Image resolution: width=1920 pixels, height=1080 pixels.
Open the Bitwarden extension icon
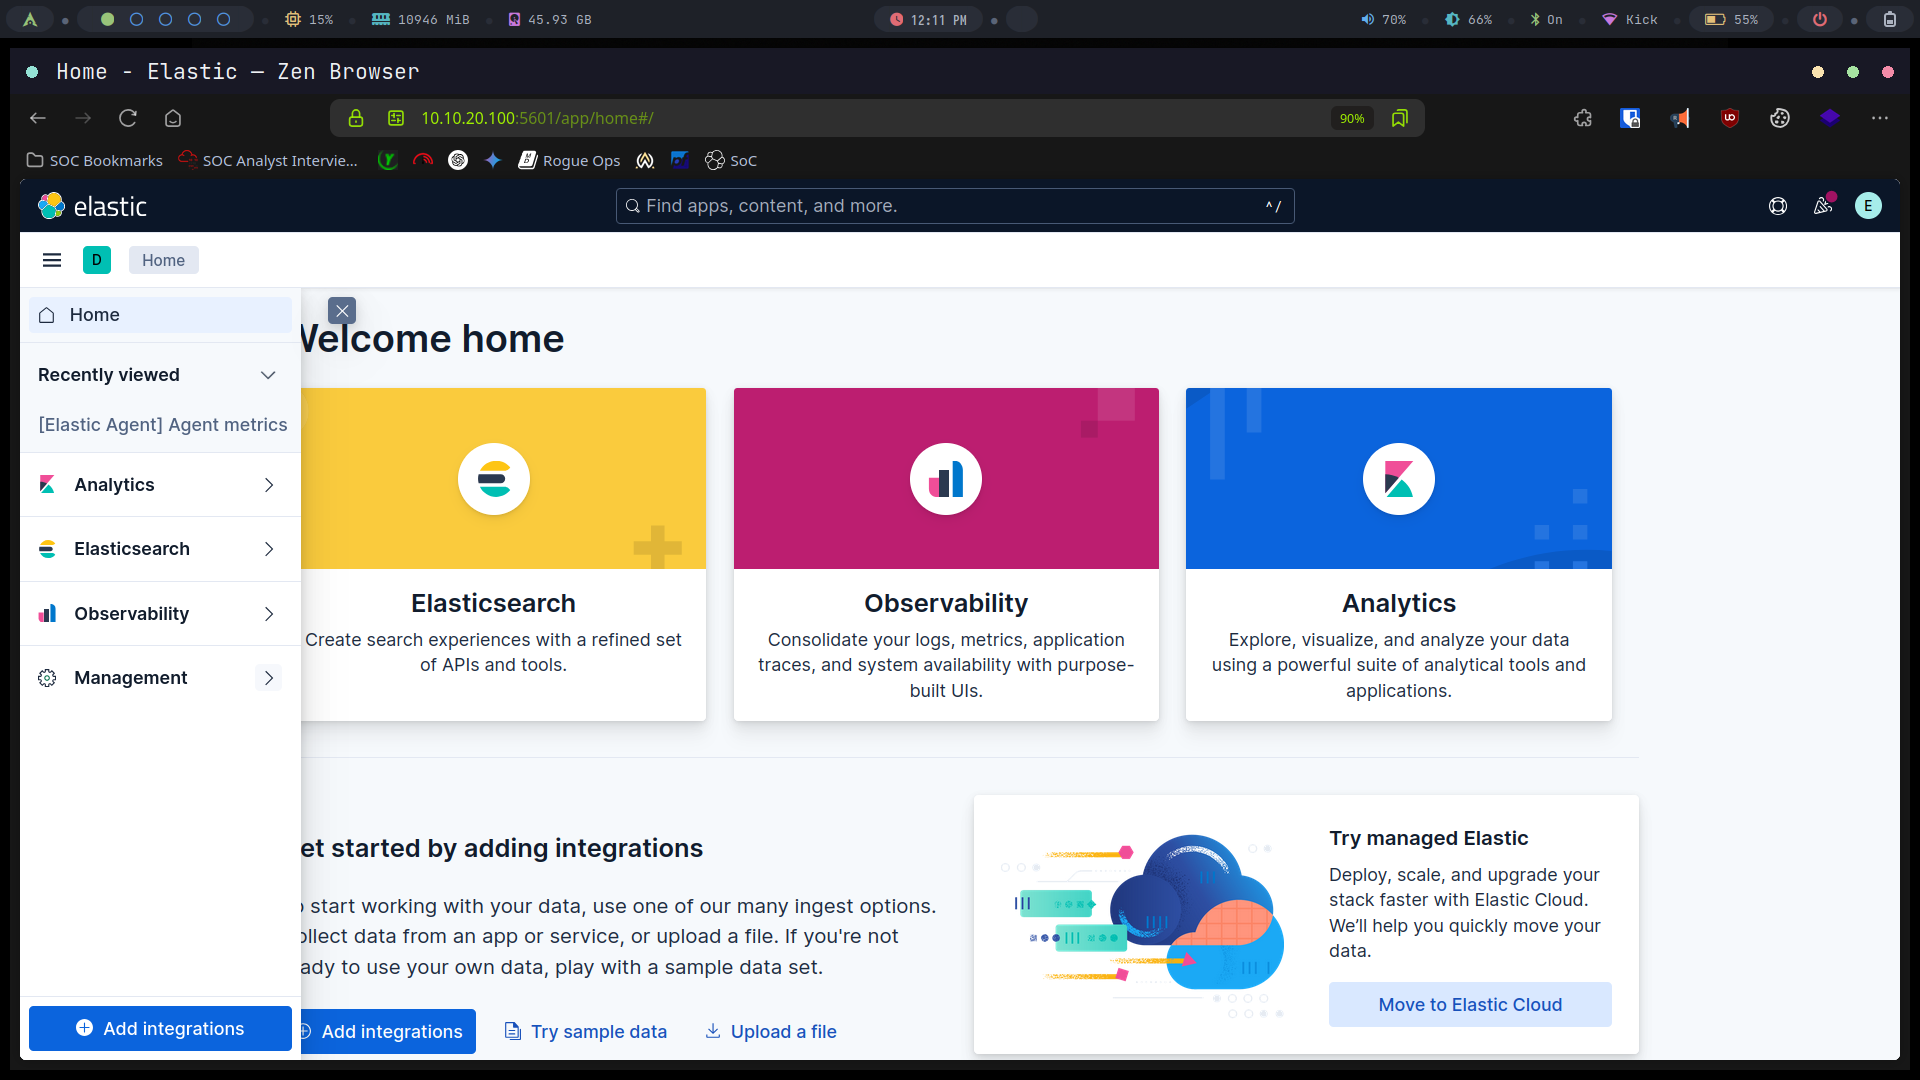(x=1630, y=118)
